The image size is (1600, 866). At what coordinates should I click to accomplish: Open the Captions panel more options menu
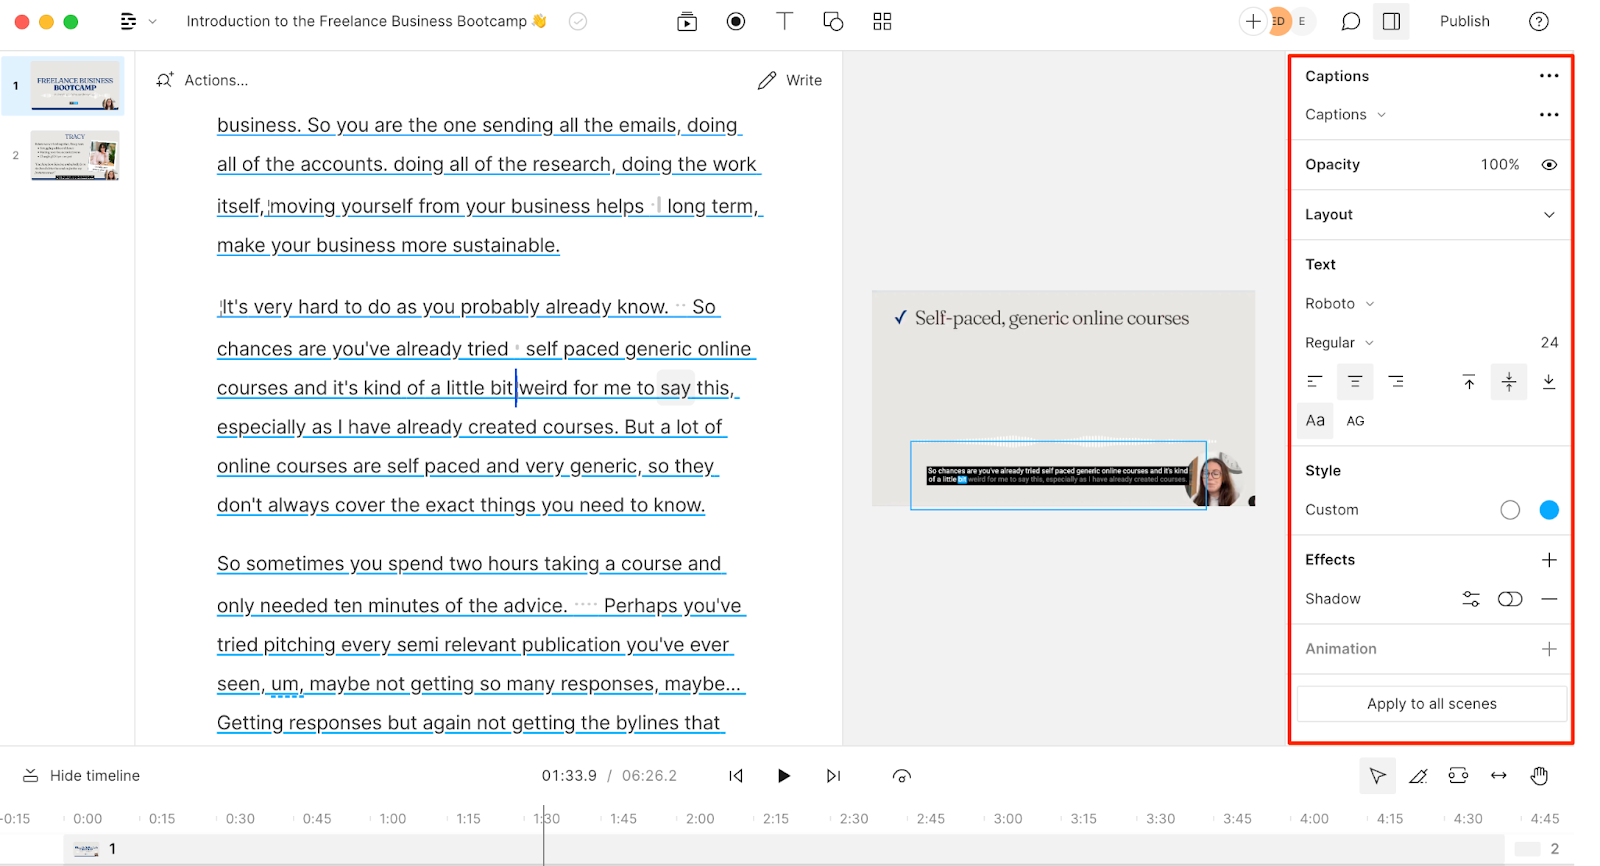click(1549, 76)
